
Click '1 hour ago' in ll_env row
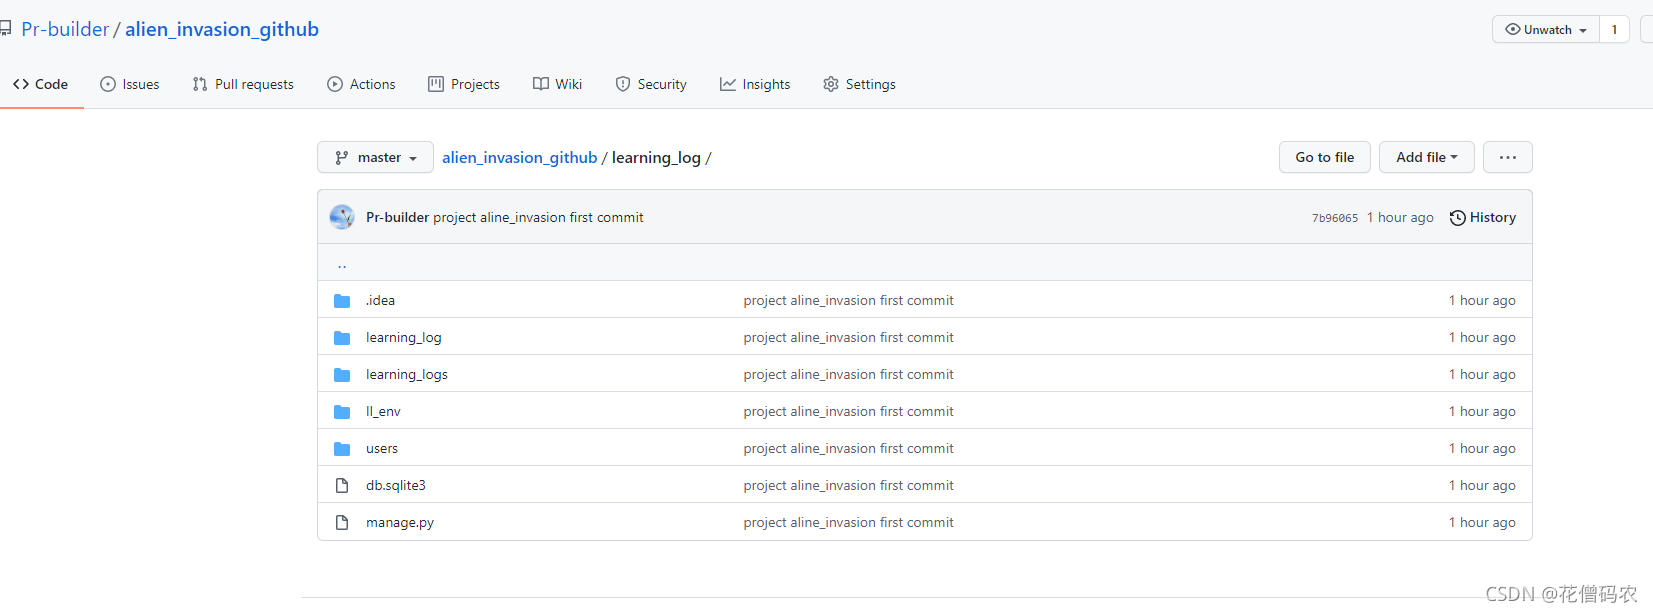[1482, 411]
